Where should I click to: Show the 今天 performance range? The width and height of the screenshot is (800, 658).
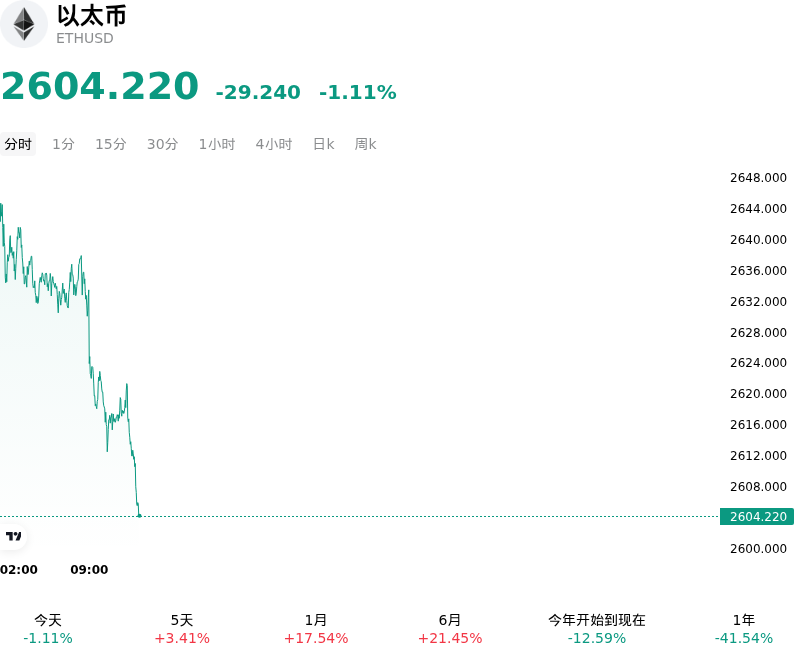pos(48,629)
